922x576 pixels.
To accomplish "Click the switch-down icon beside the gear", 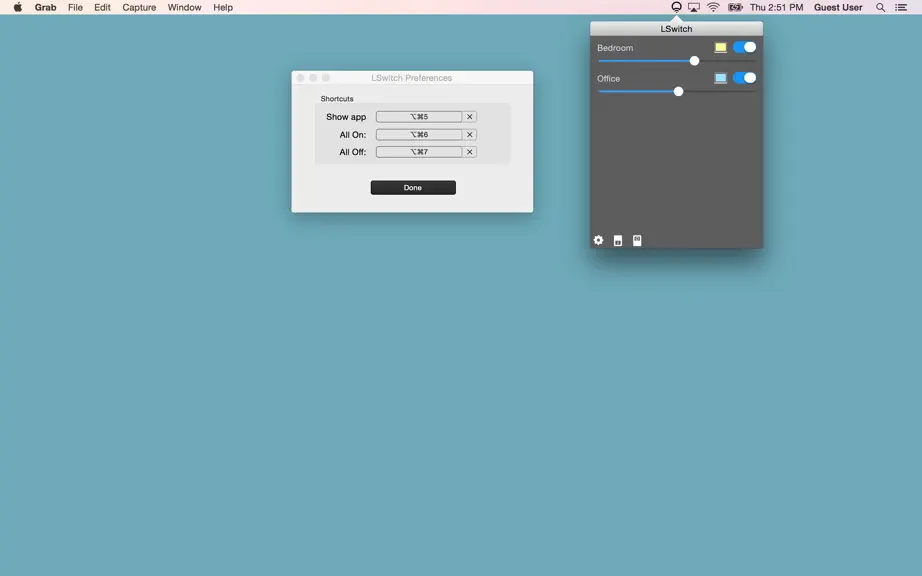I will tap(617, 240).
